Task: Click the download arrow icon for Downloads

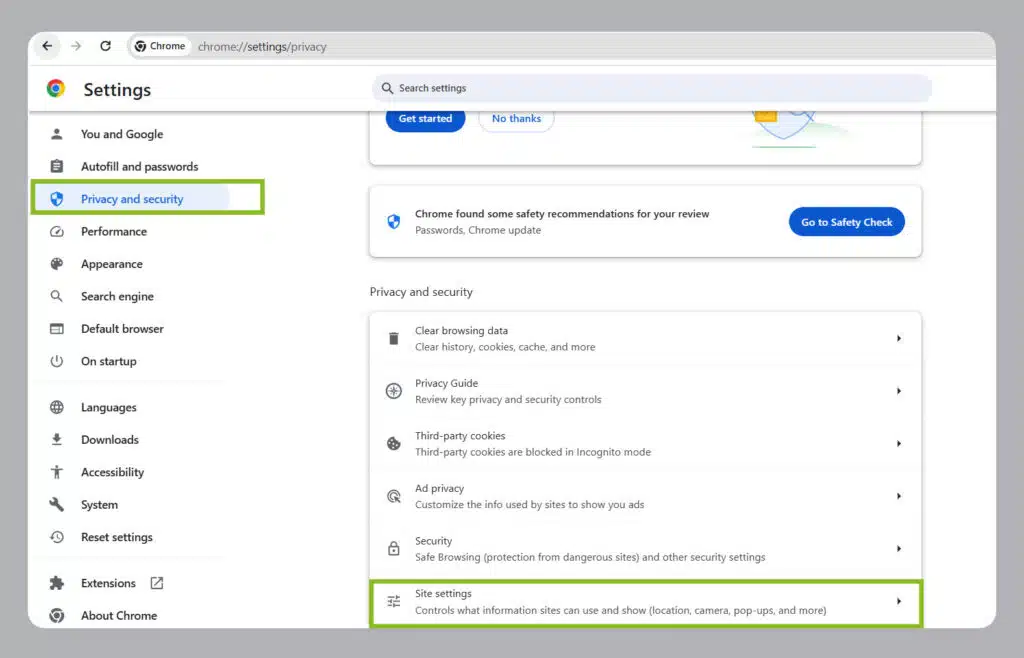Action: tap(57, 439)
